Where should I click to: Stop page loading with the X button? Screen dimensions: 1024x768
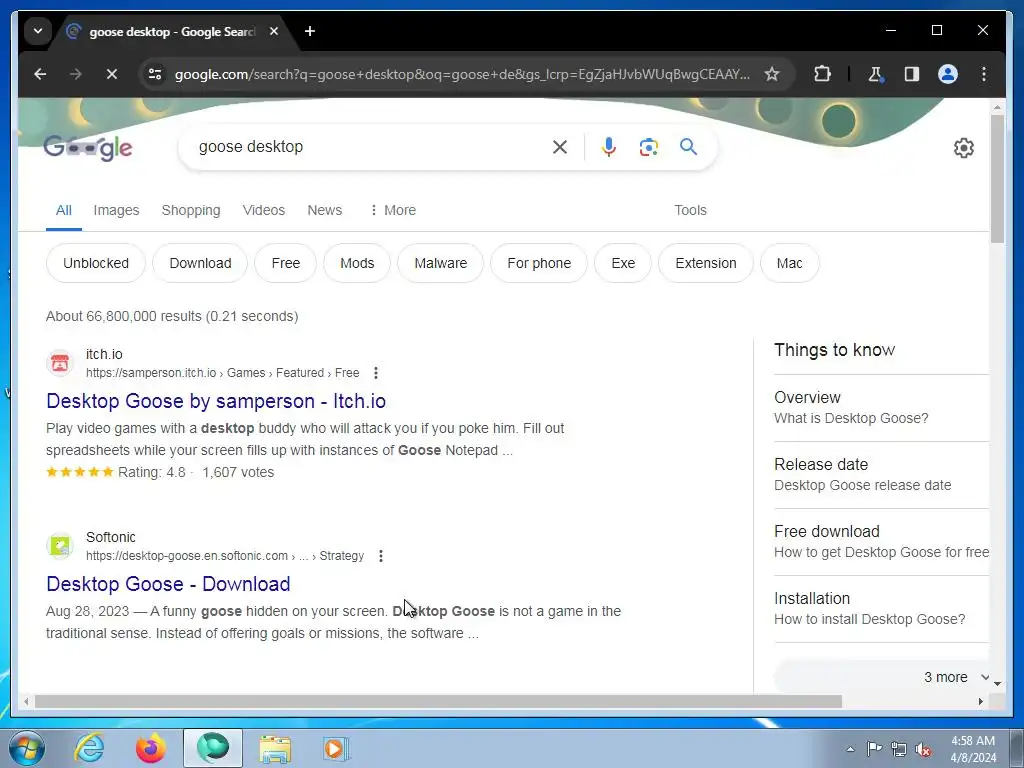pos(112,74)
